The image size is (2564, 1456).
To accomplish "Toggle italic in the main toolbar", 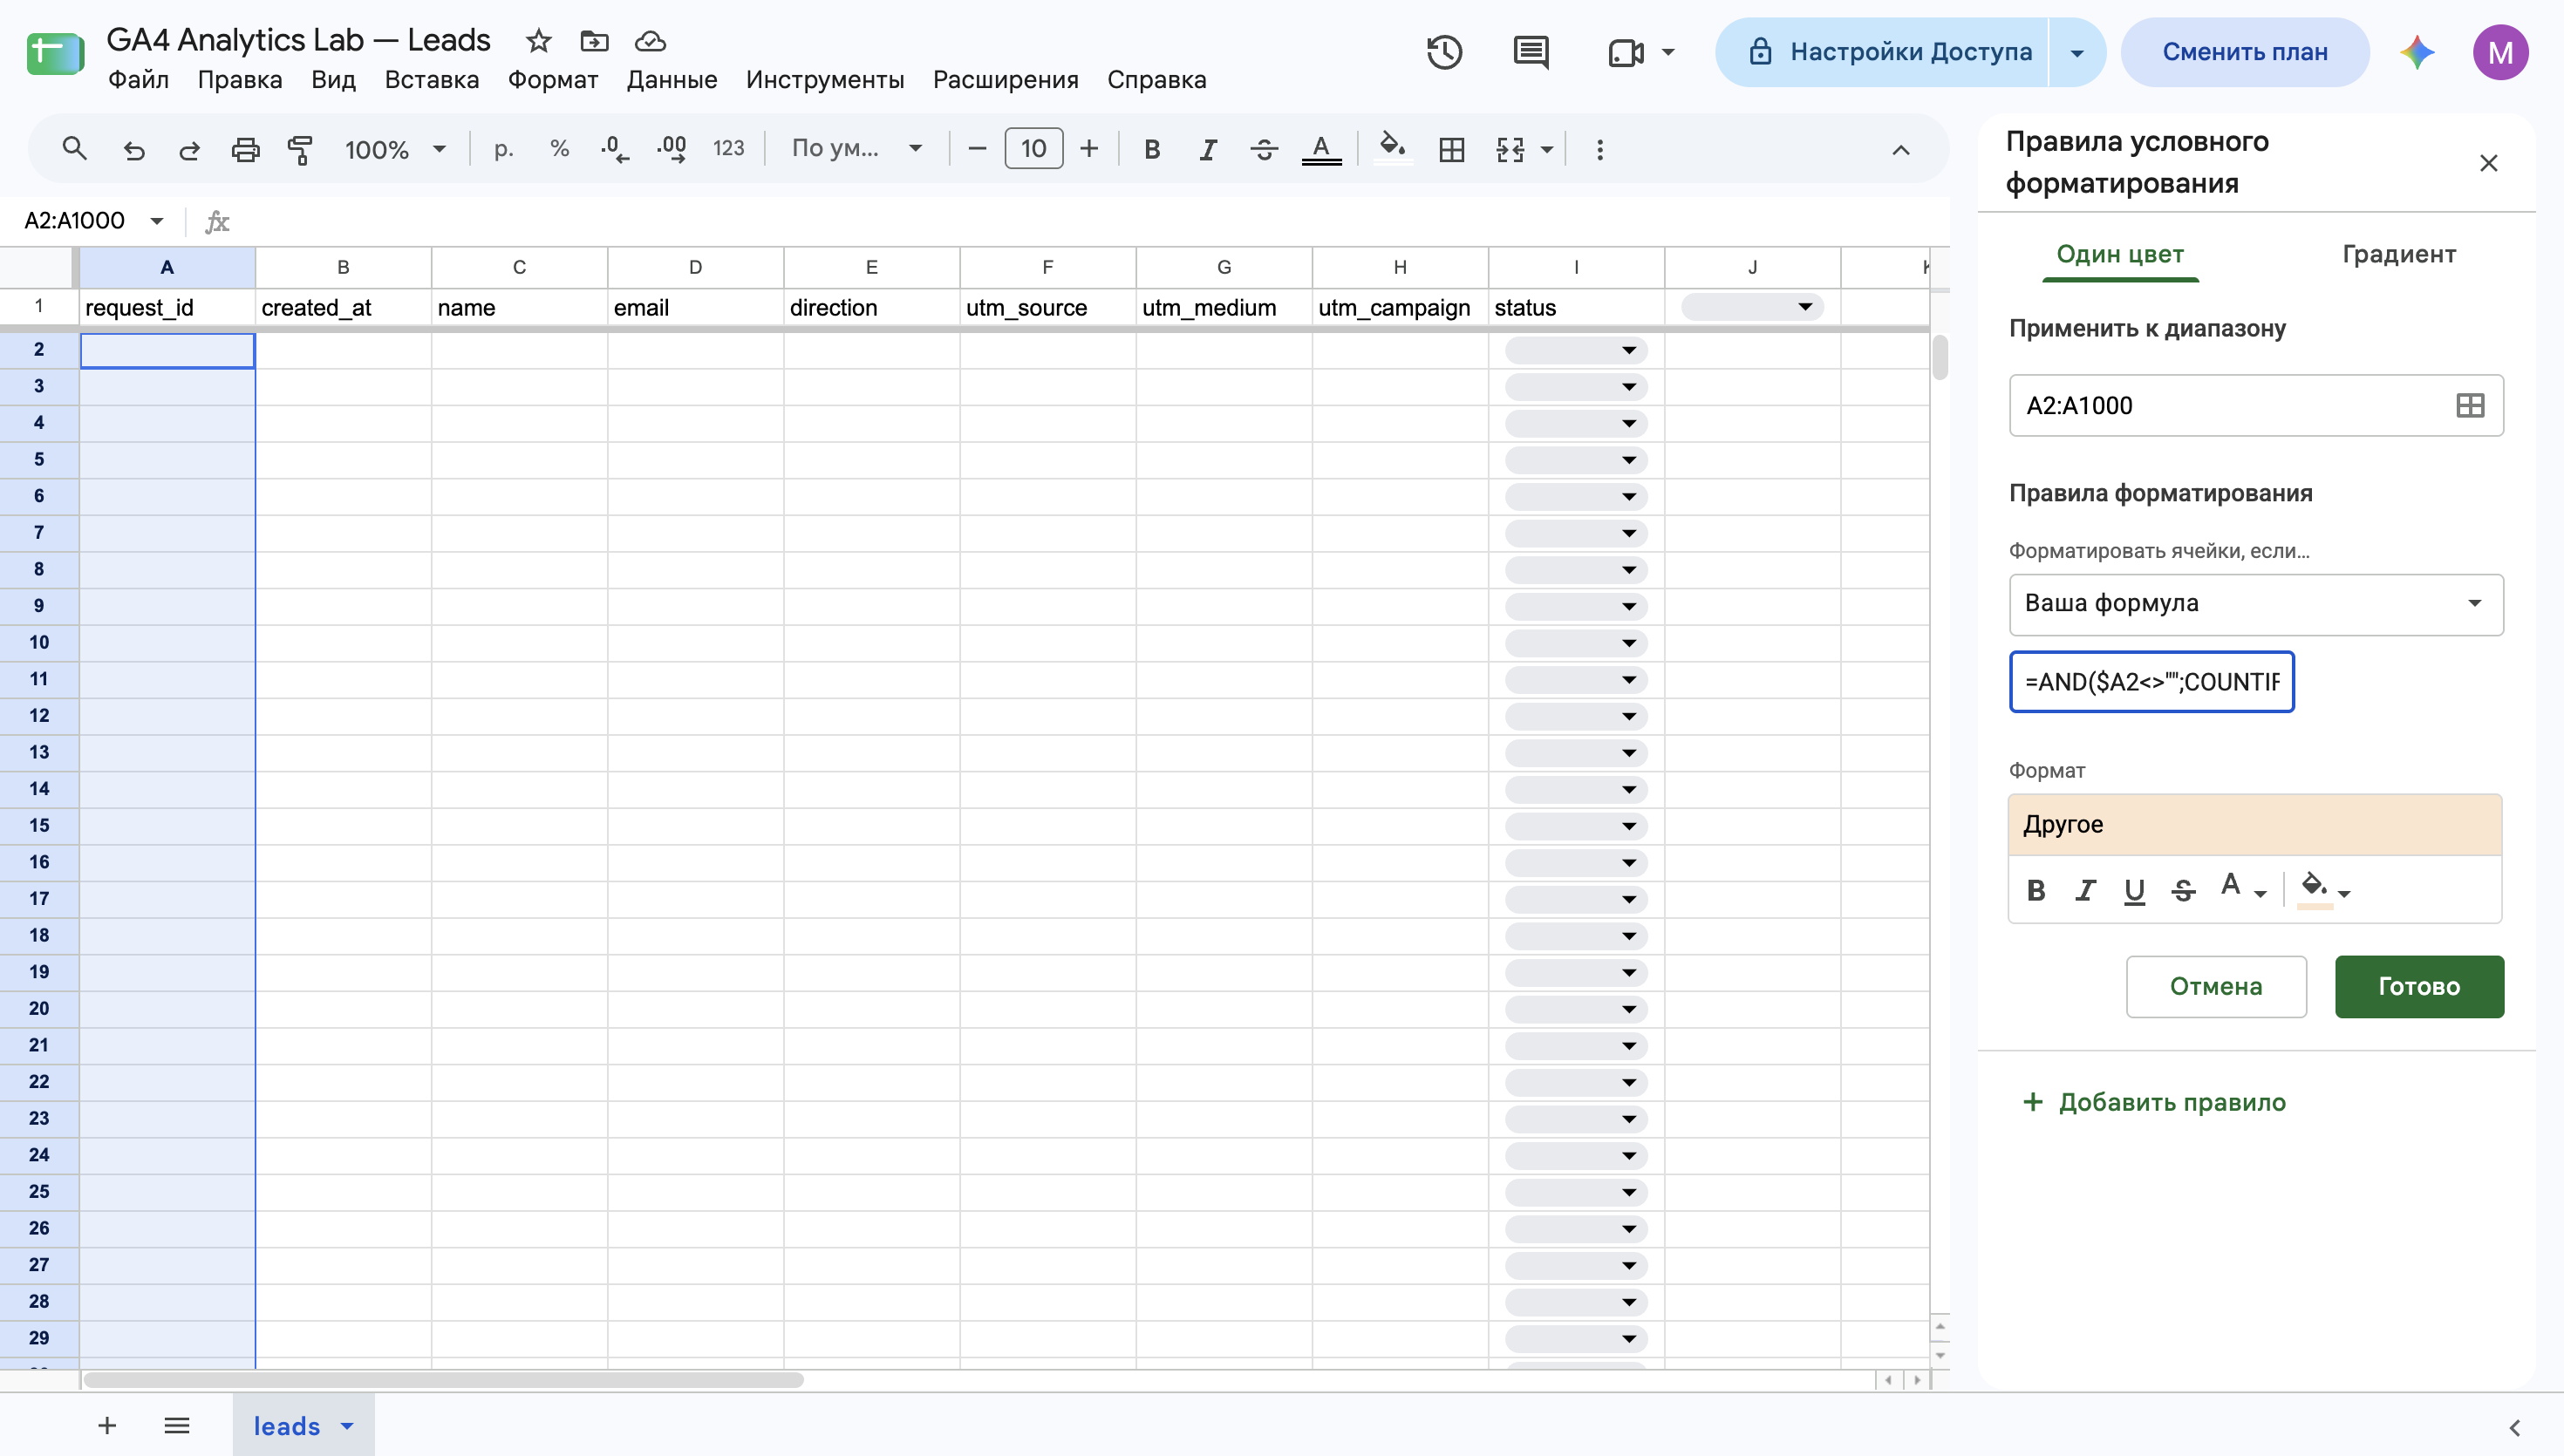I will pyautogui.click(x=1208, y=150).
